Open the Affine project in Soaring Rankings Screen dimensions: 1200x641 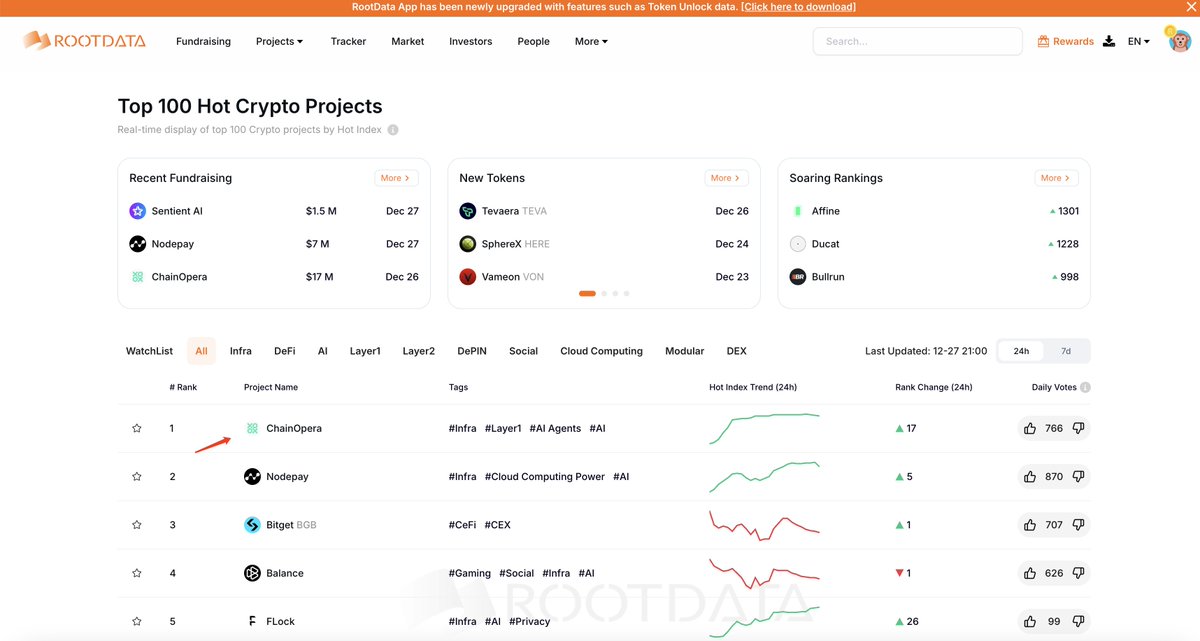coord(826,211)
